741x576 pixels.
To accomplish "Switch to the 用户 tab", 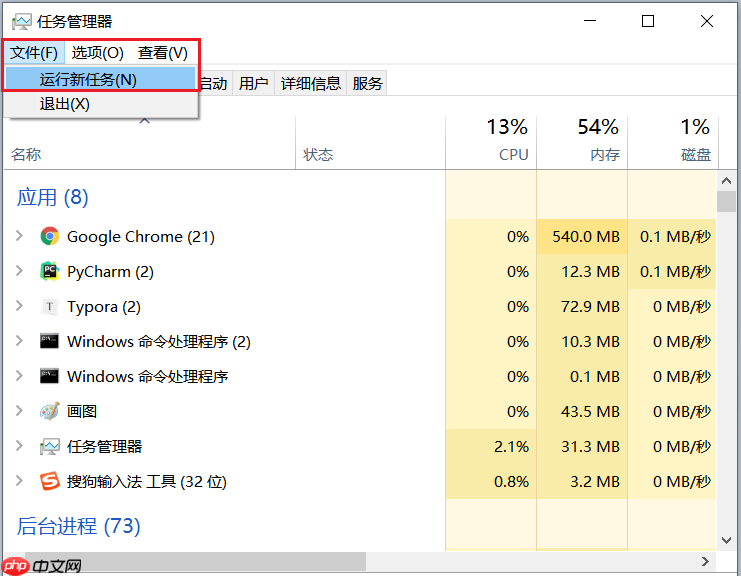I will [253, 84].
